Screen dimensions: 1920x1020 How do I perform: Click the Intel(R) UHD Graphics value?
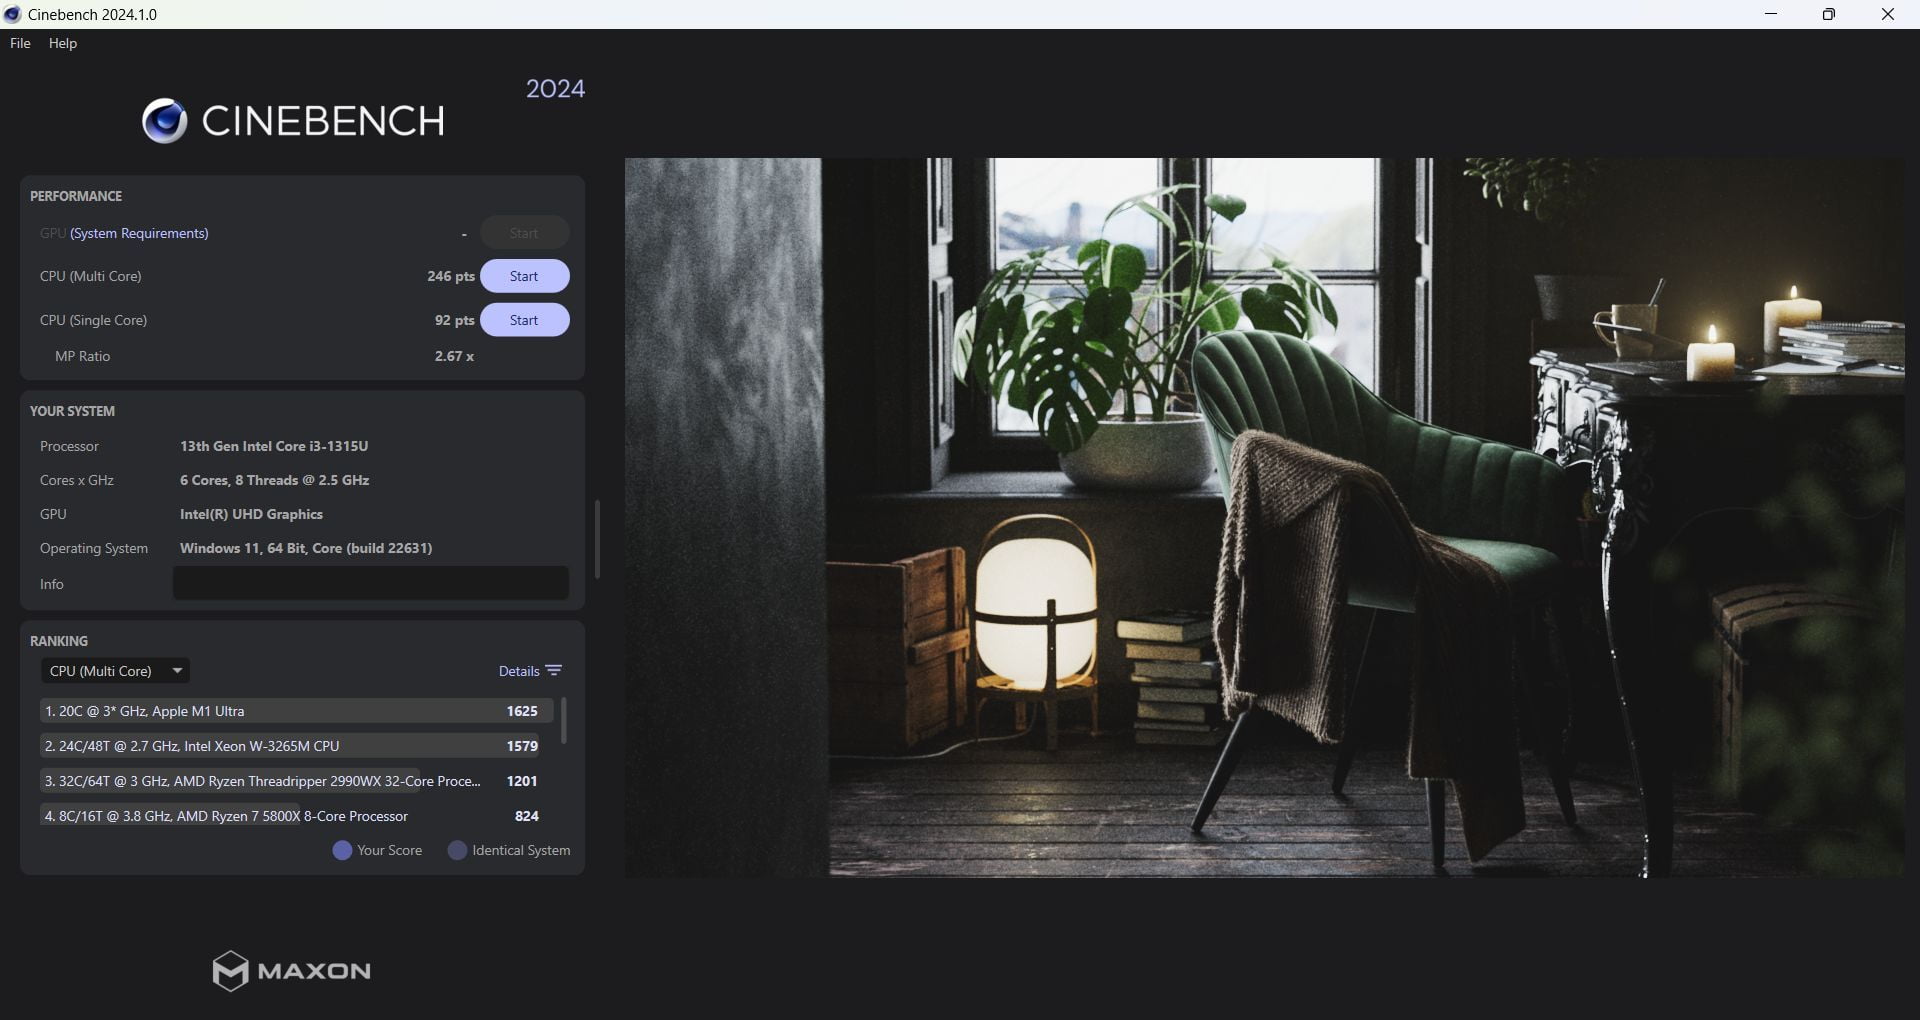(251, 514)
